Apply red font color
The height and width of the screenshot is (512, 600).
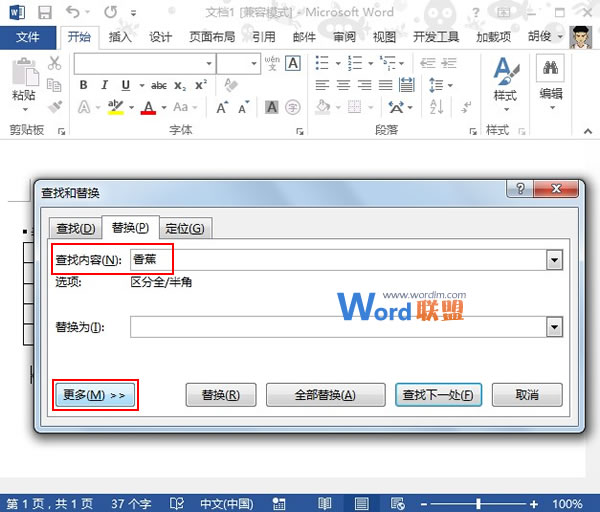[148, 108]
